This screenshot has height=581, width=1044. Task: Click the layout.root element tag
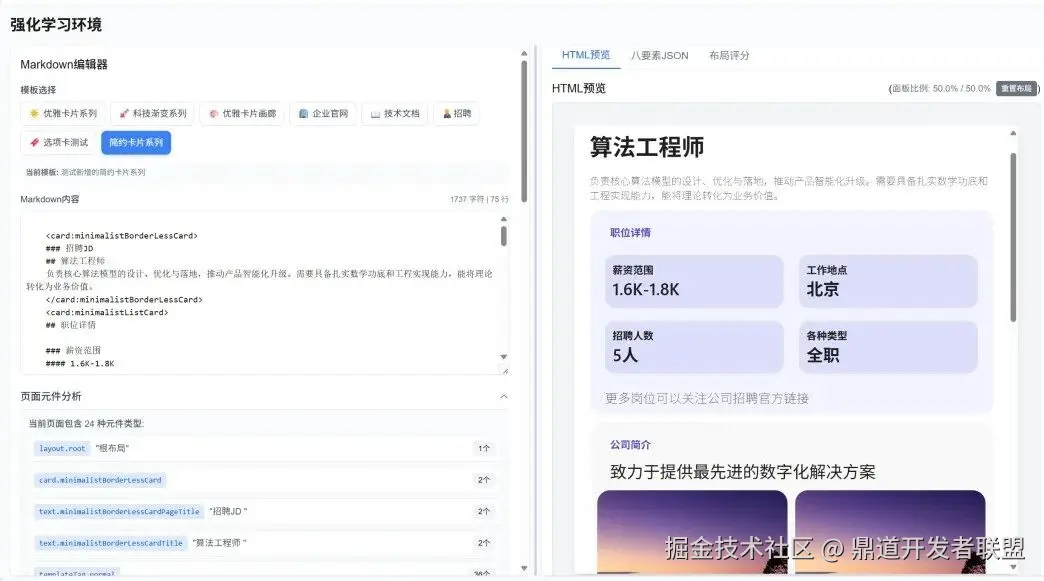tap(61, 448)
